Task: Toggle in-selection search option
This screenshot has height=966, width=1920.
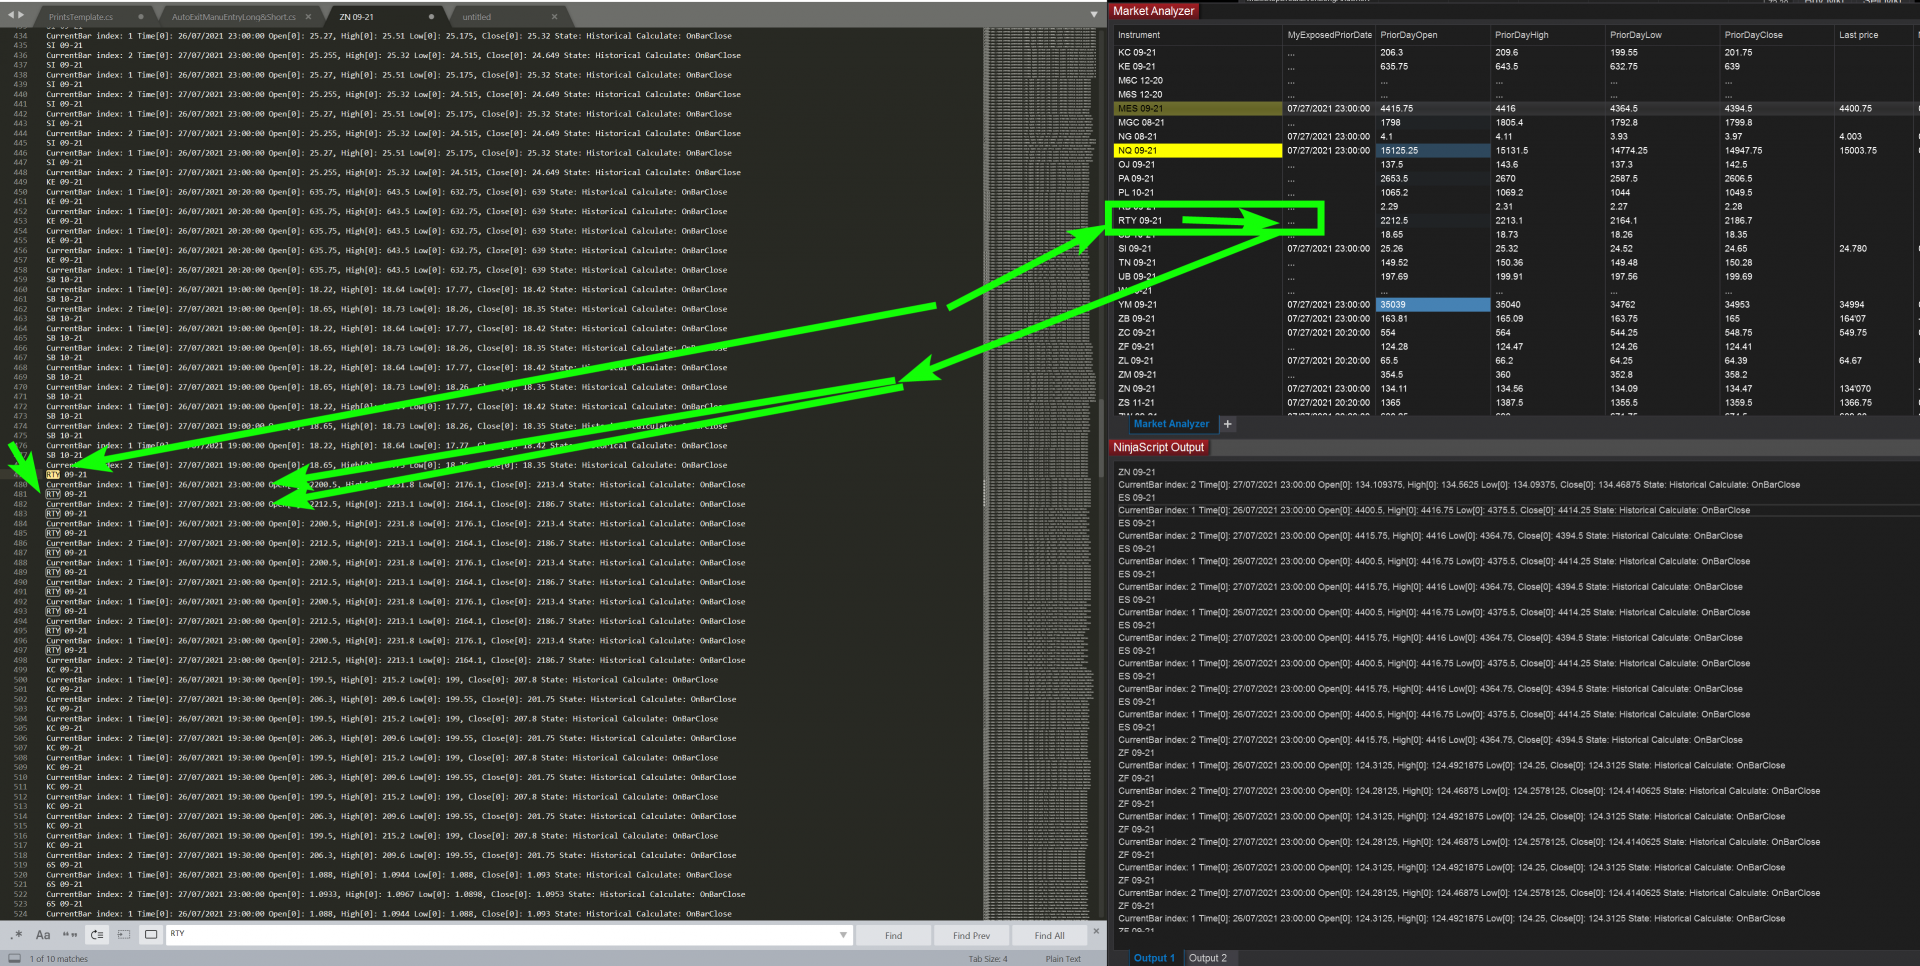Action: click(x=124, y=935)
